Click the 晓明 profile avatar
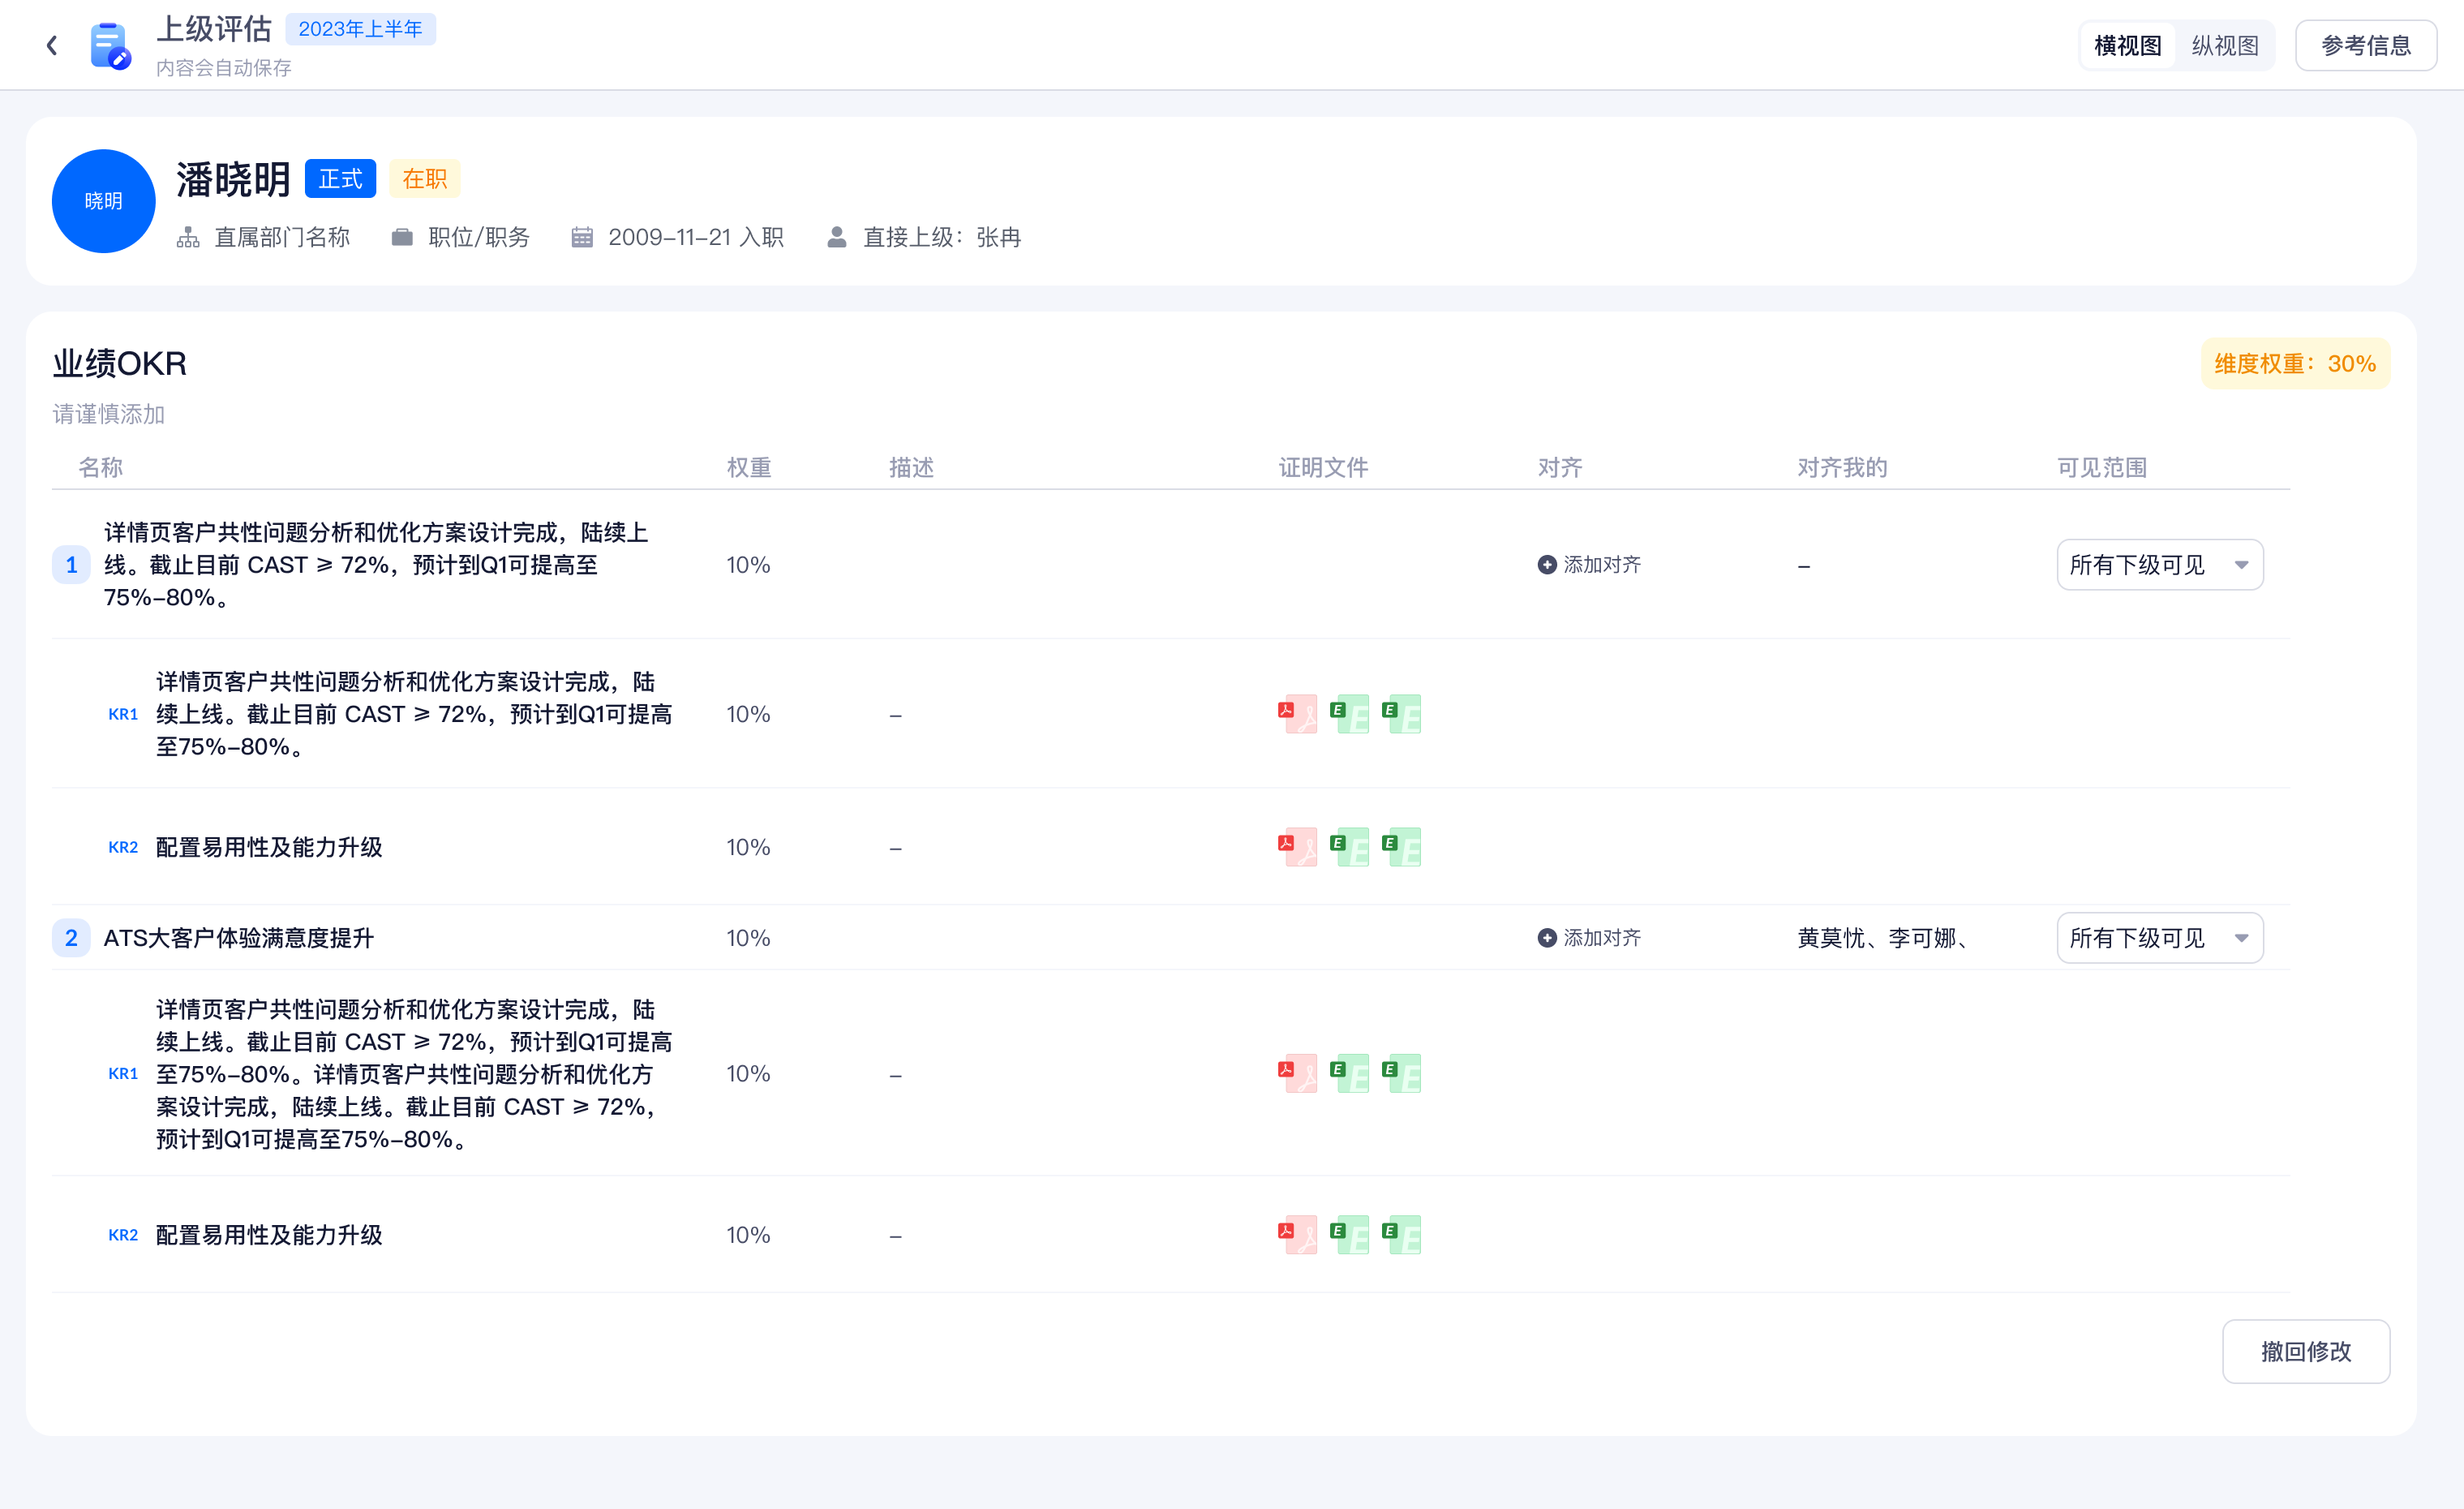Viewport: 2464px width, 1509px height. point(103,201)
